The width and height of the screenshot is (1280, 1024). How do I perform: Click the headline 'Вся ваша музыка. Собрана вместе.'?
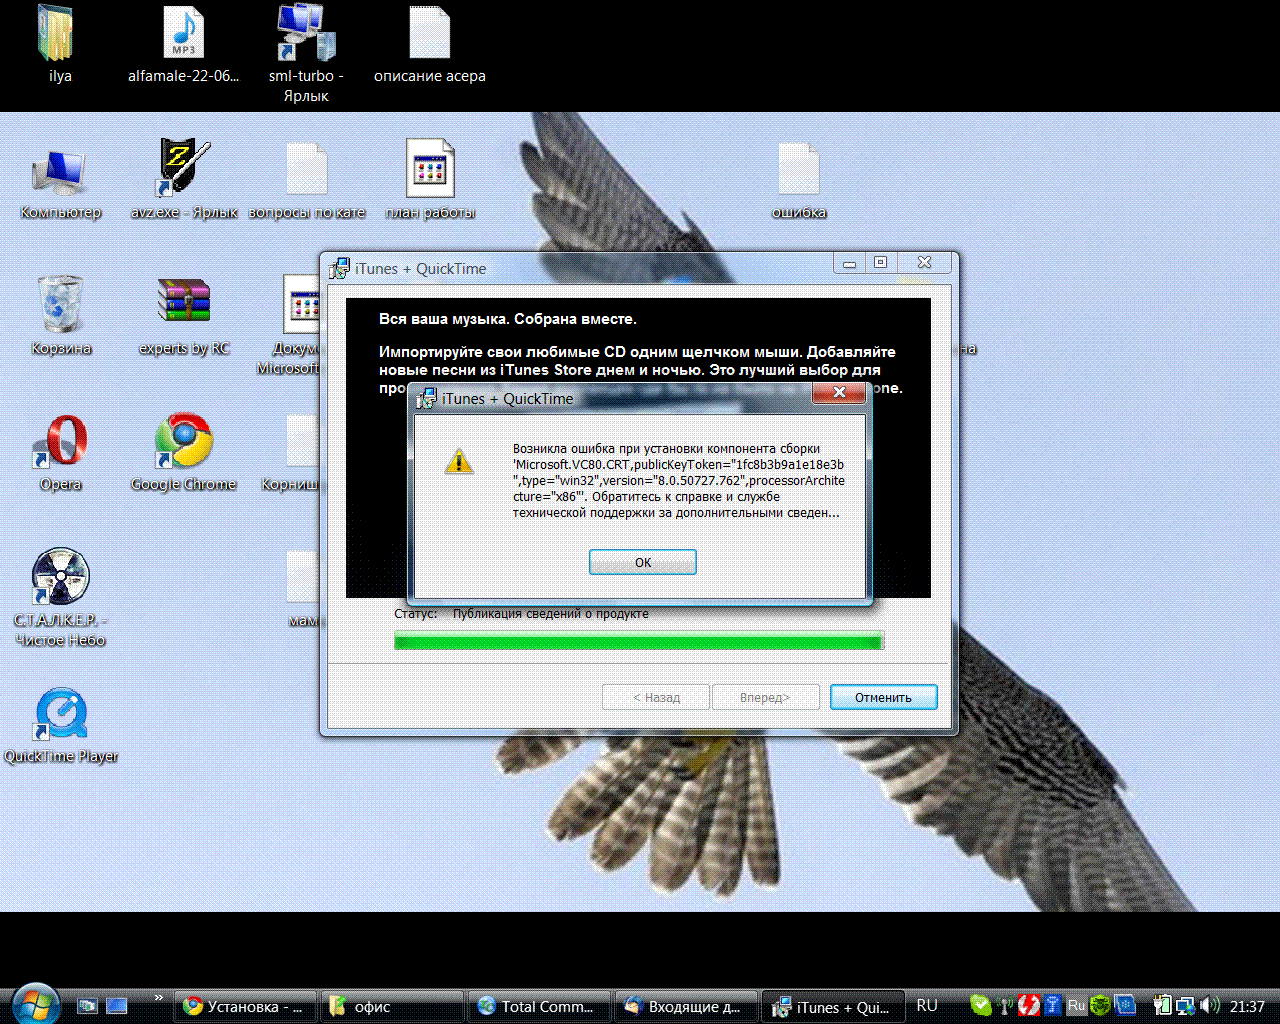pos(508,319)
